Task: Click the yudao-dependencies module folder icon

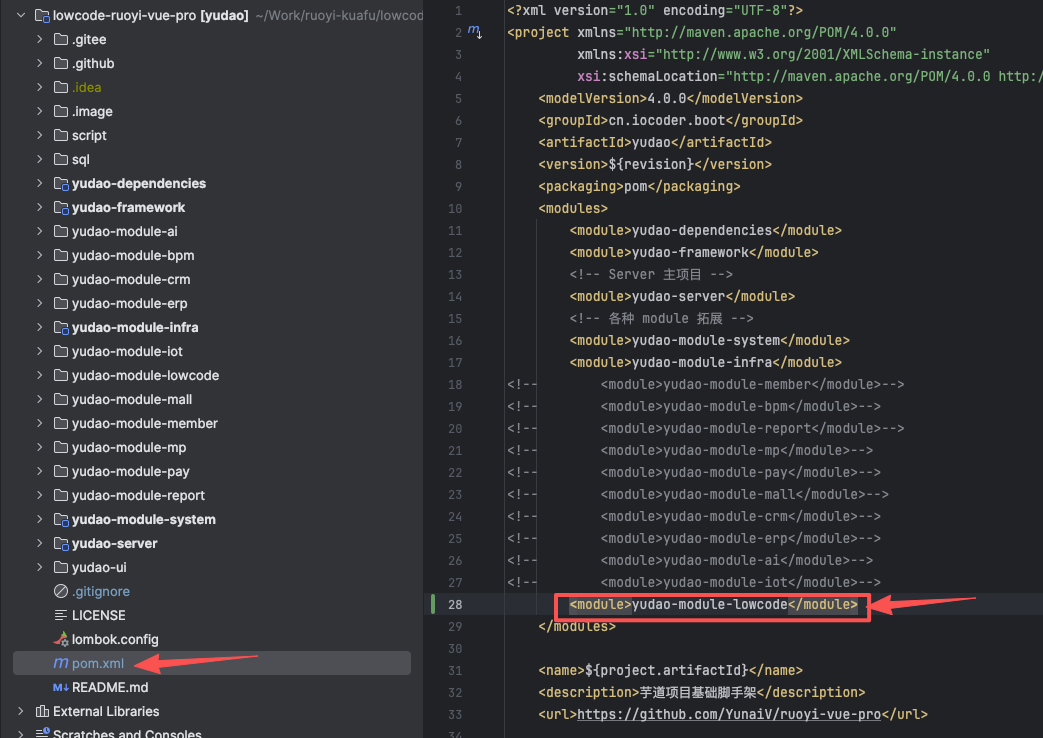Action: coord(61,183)
